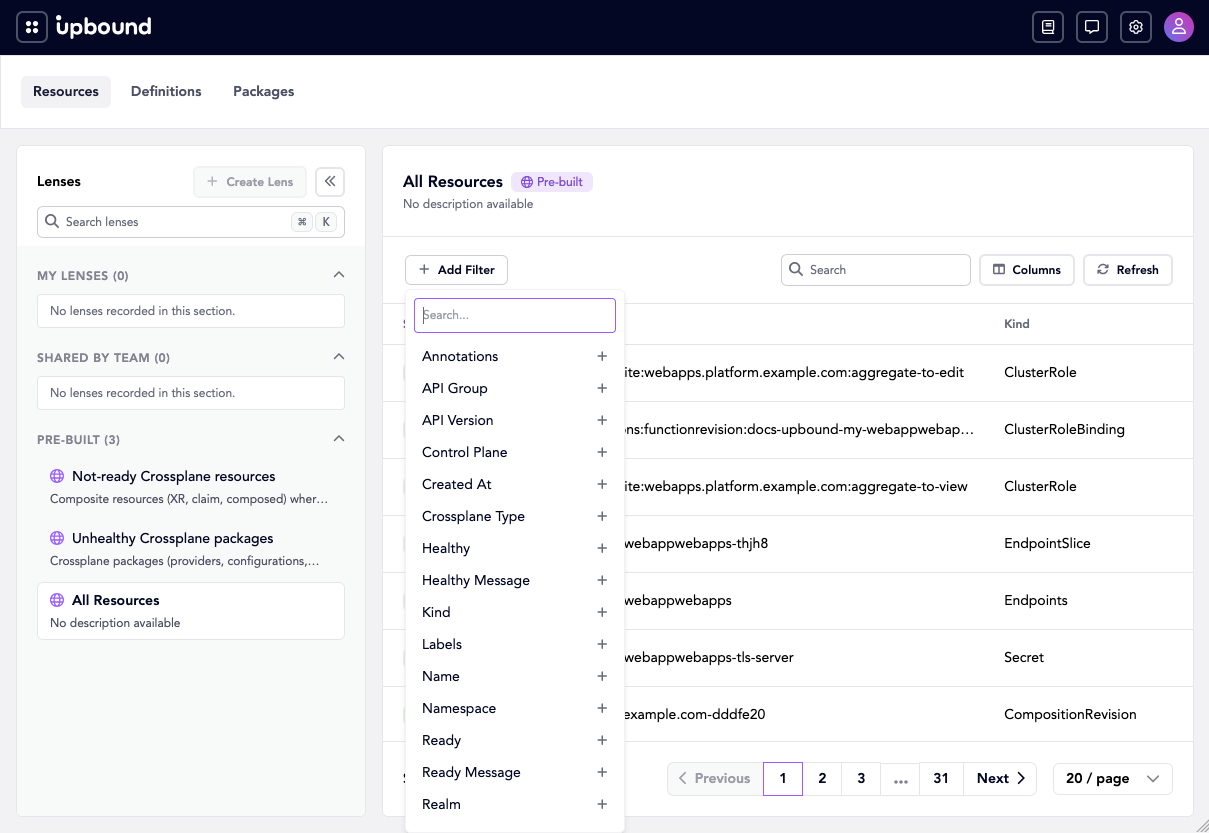Click the Columns button
Image resolution: width=1209 pixels, height=833 pixels.
point(1027,270)
